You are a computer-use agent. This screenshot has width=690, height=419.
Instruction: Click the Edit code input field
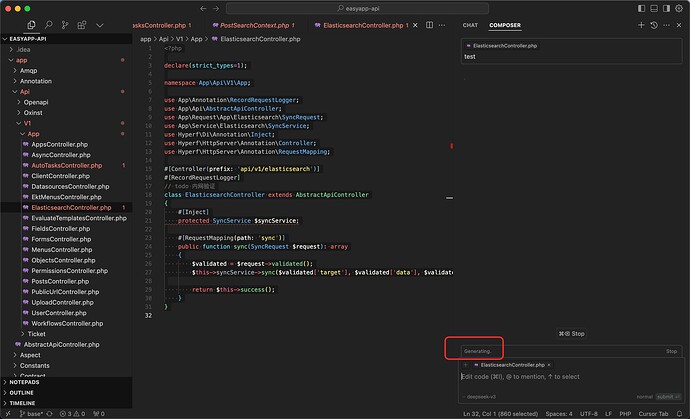pos(570,377)
